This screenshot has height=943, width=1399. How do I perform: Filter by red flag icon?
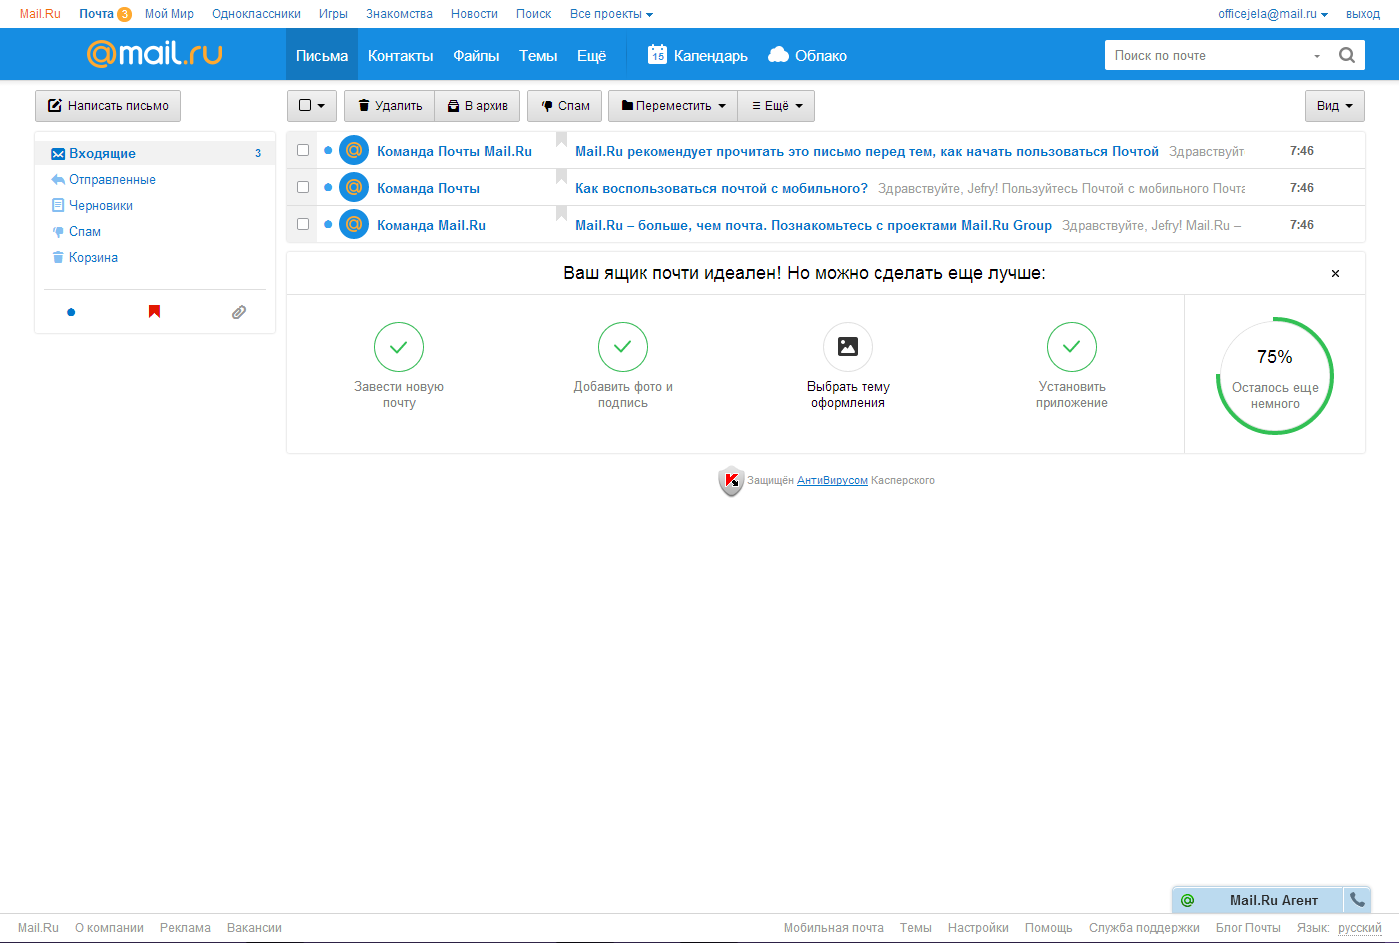154,312
